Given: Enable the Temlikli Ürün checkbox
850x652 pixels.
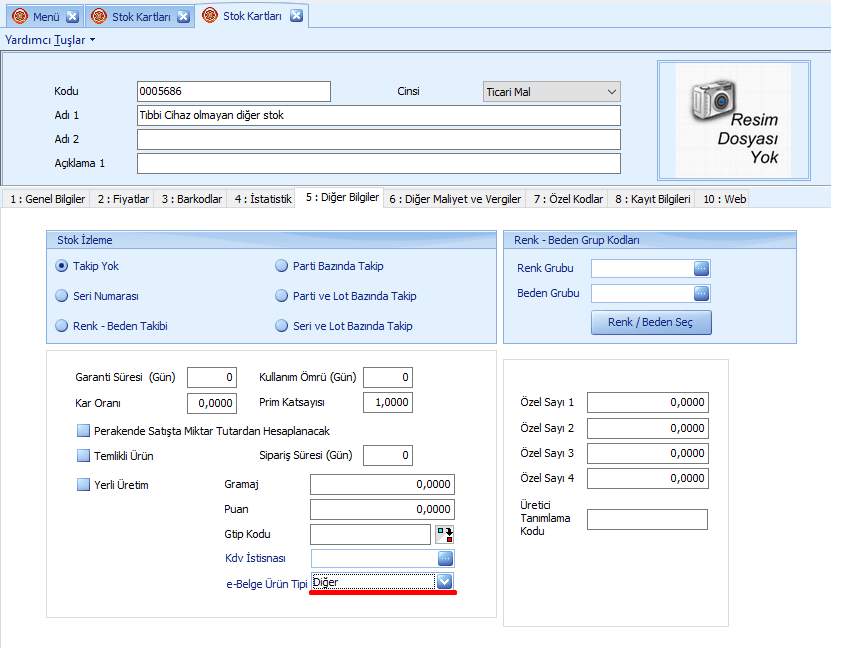Looking at the screenshot, I should 84,456.
